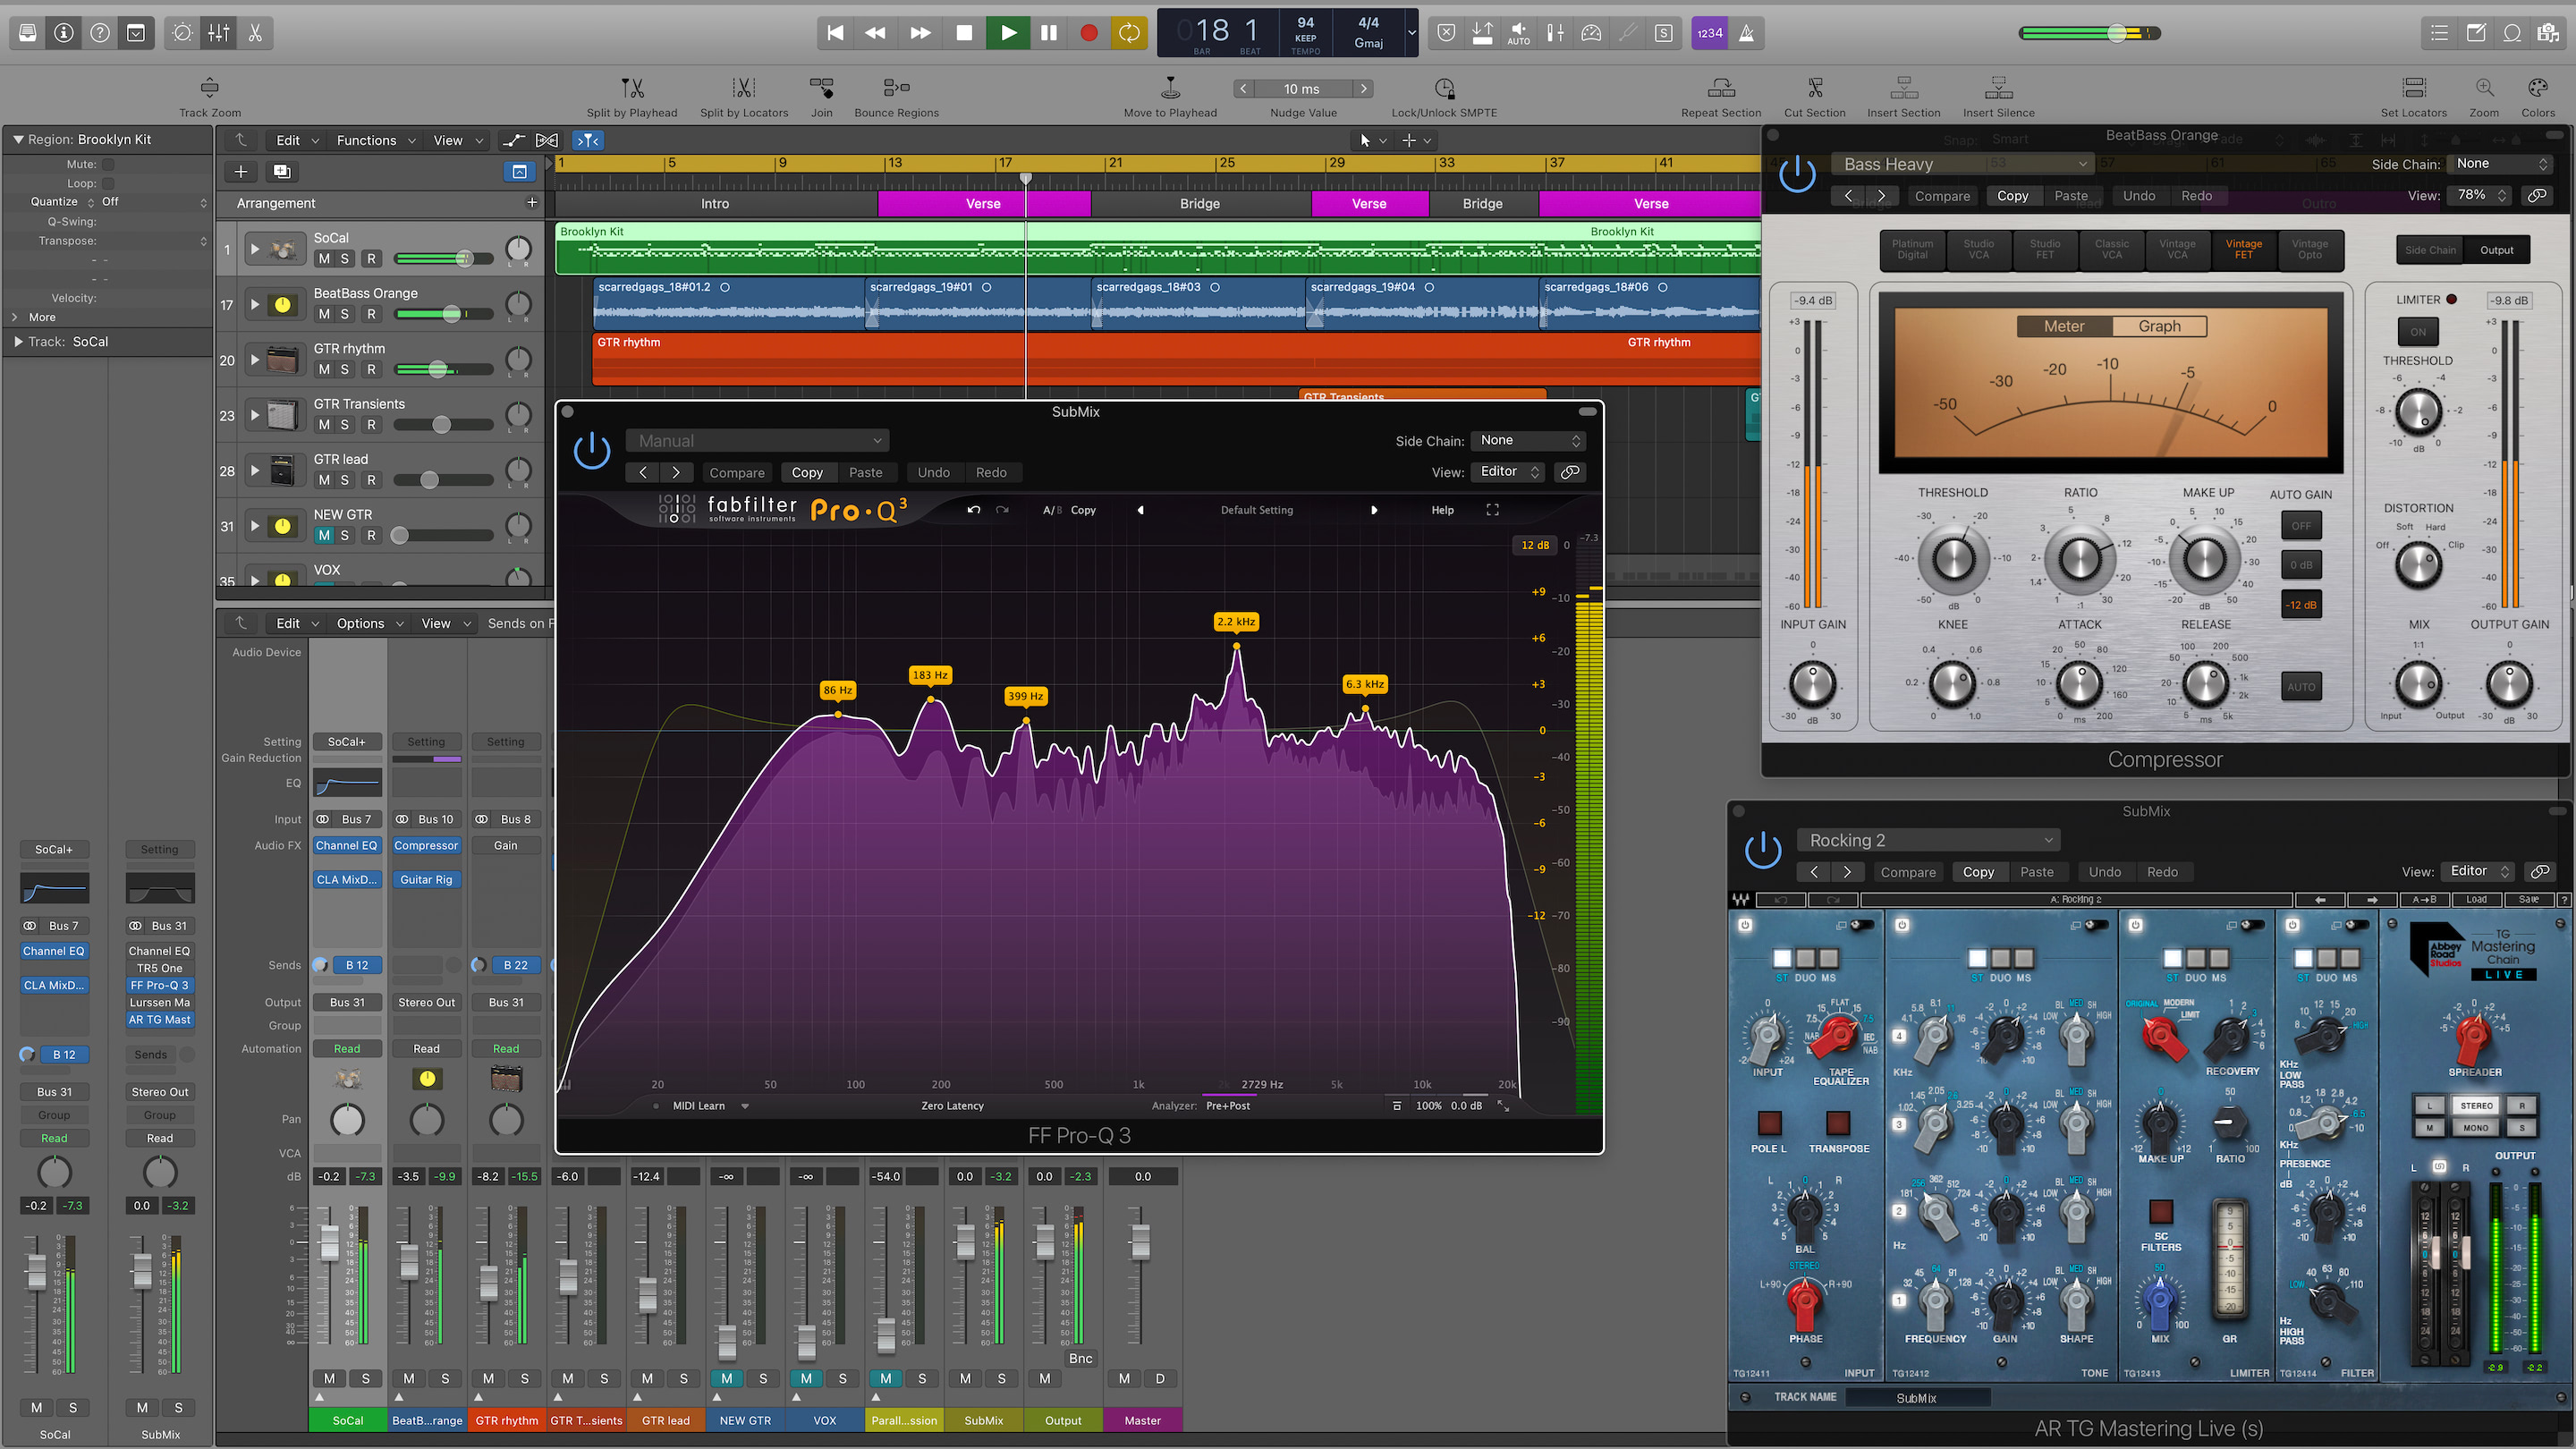The height and width of the screenshot is (1449, 2576).
Task: Open the Bass Heavy preset dropdown
Action: (x=1962, y=164)
